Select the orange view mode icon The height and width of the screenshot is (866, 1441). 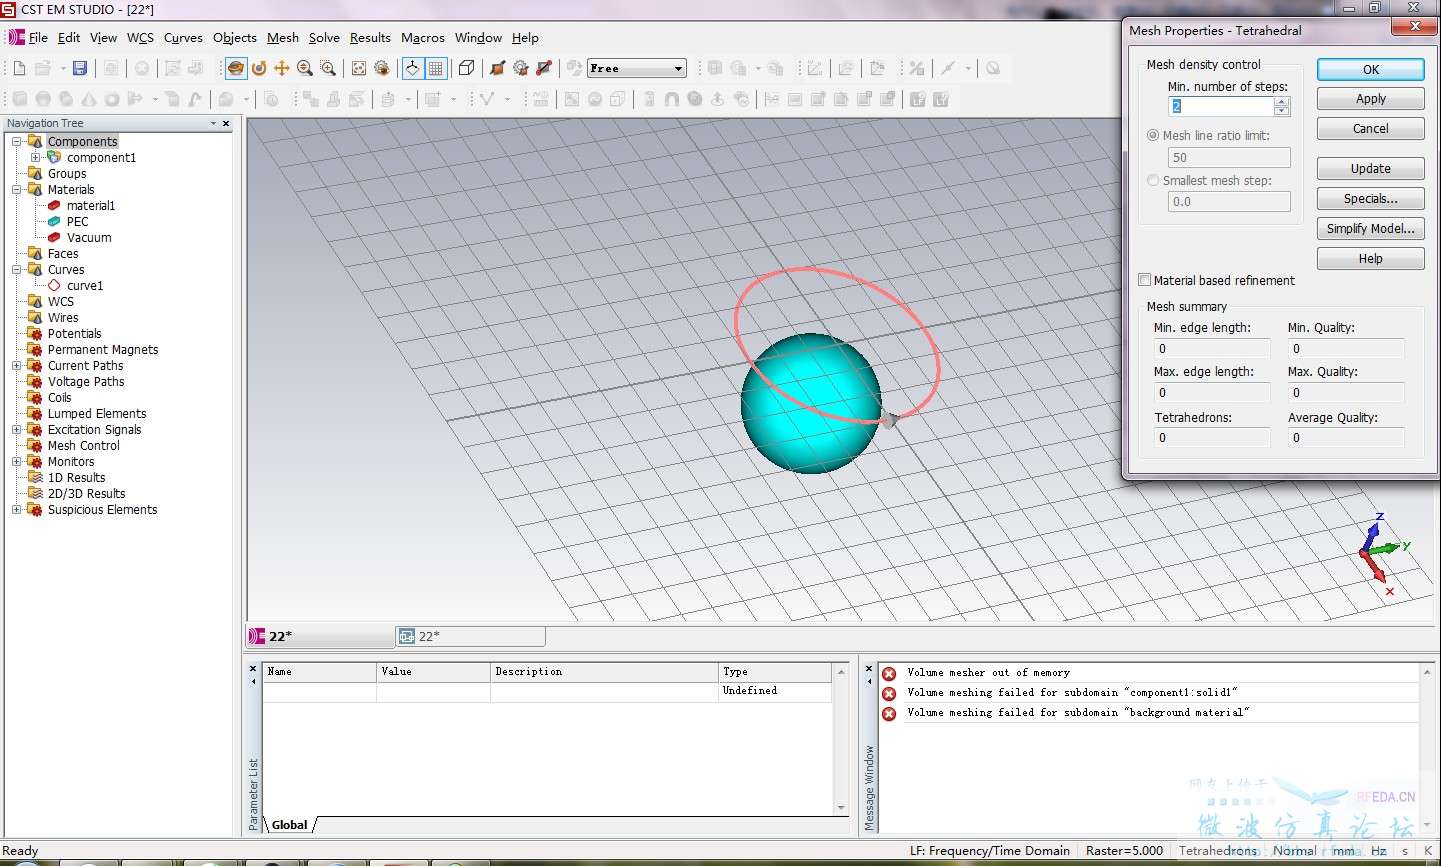point(236,68)
